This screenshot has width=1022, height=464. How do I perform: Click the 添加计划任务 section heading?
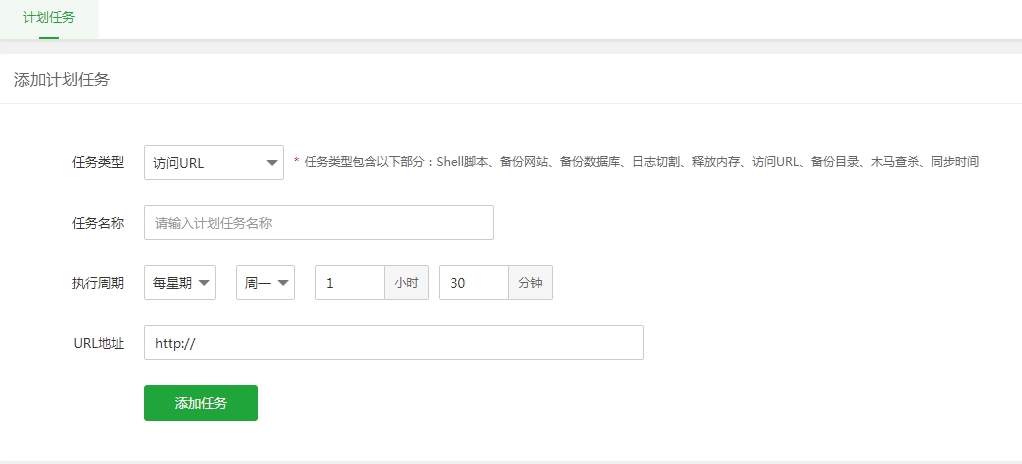(62, 80)
